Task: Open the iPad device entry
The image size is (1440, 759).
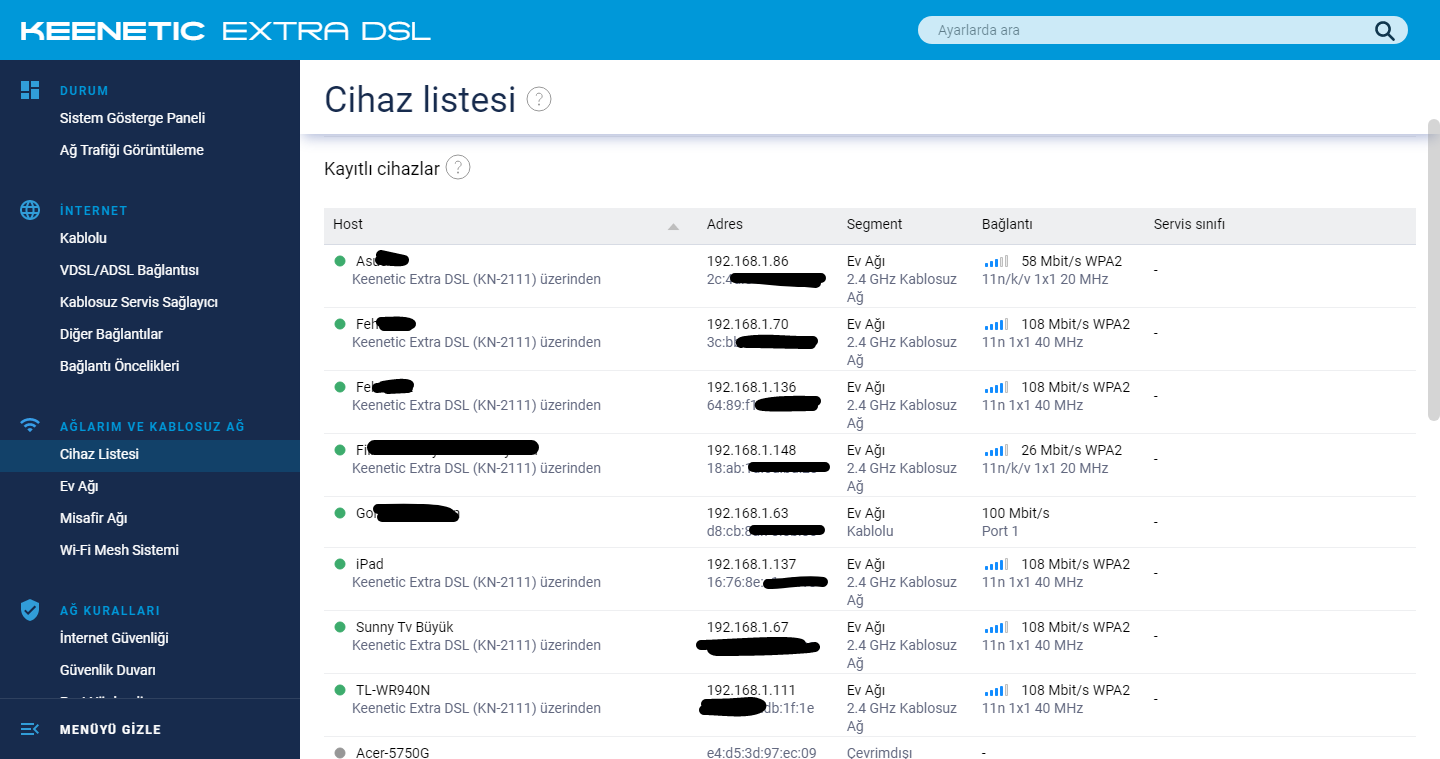Action: pos(370,564)
